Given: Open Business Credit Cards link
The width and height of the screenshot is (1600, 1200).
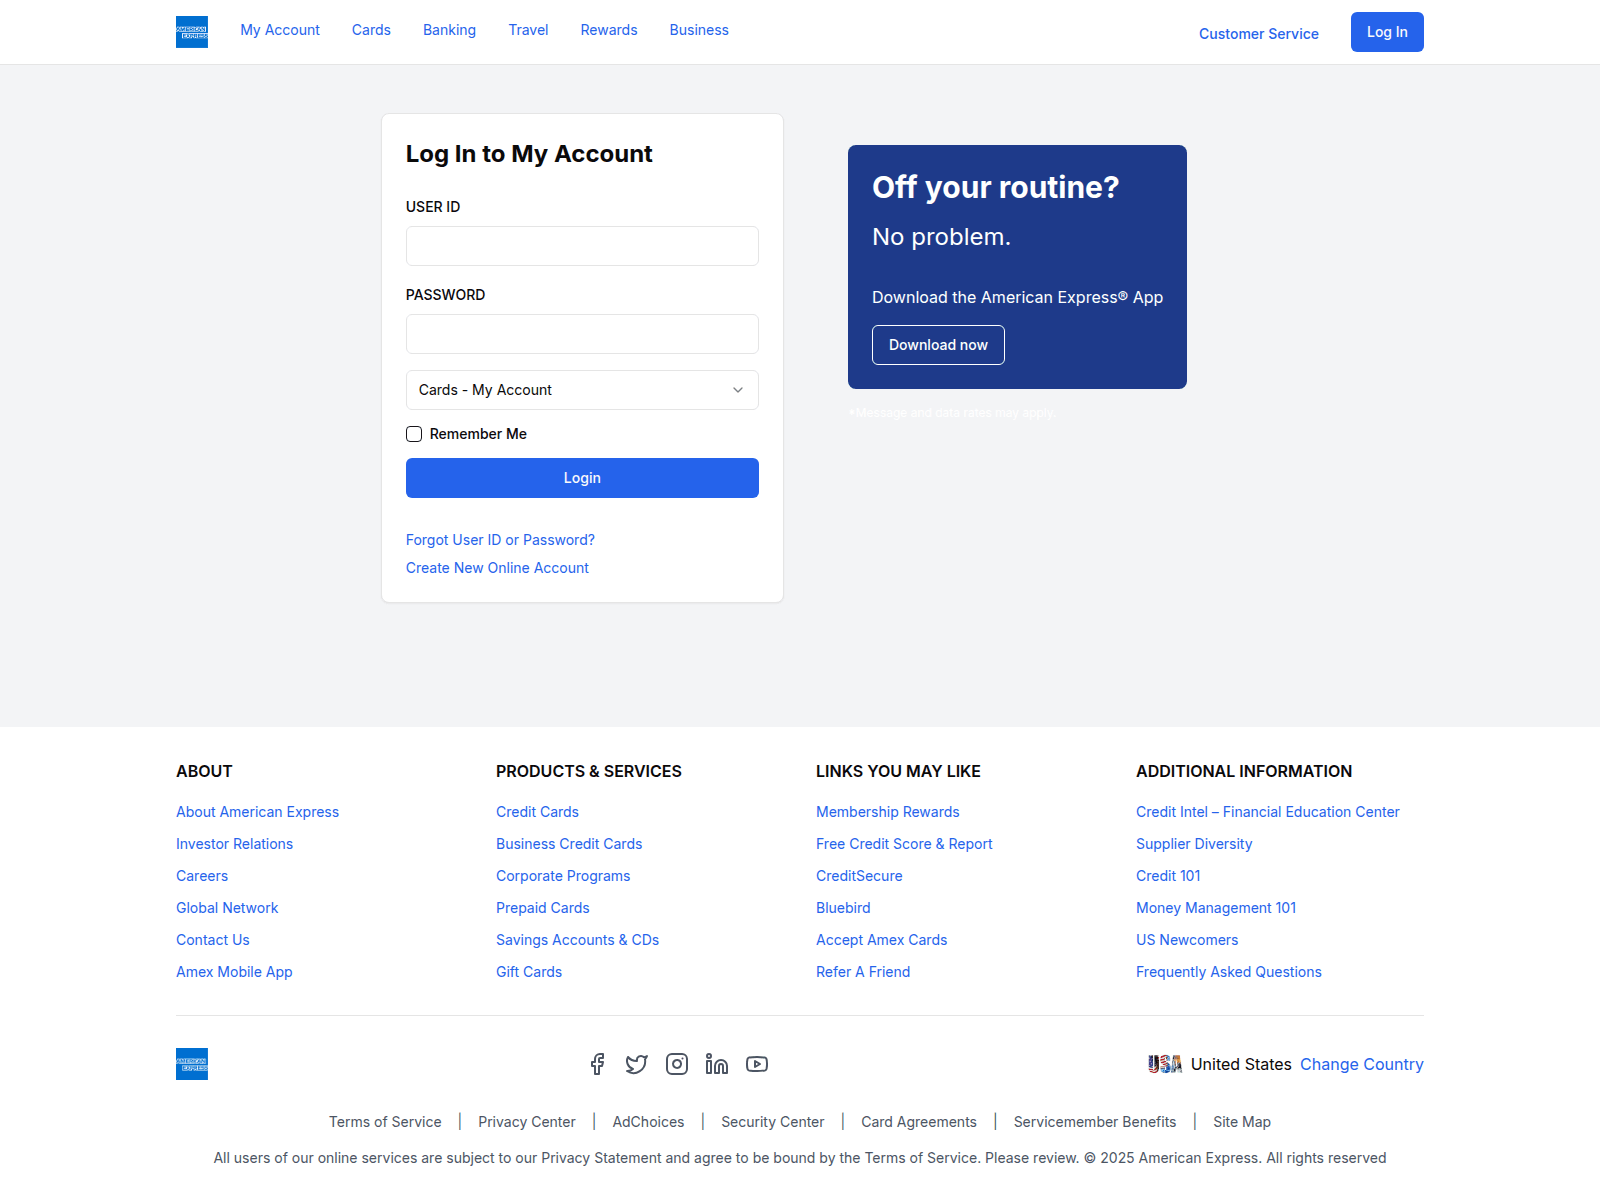Looking at the screenshot, I should pos(569,844).
